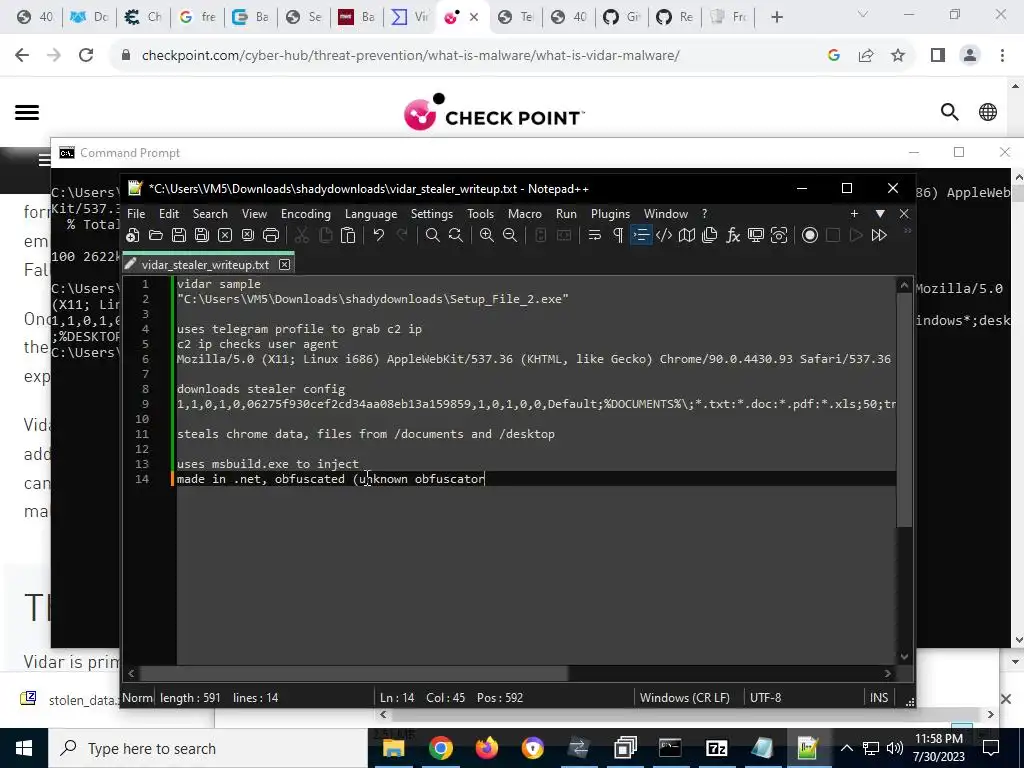This screenshot has height=768, width=1024.
Task: Toggle the indent guide button
Action: [641, 235]
